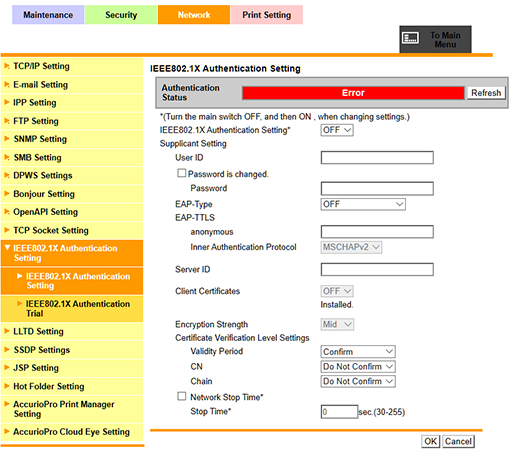The height and width of the screenshot is (452, 517).
Task: Open the Chain Do Not Confirm dropdown
Action: (358, 381)
